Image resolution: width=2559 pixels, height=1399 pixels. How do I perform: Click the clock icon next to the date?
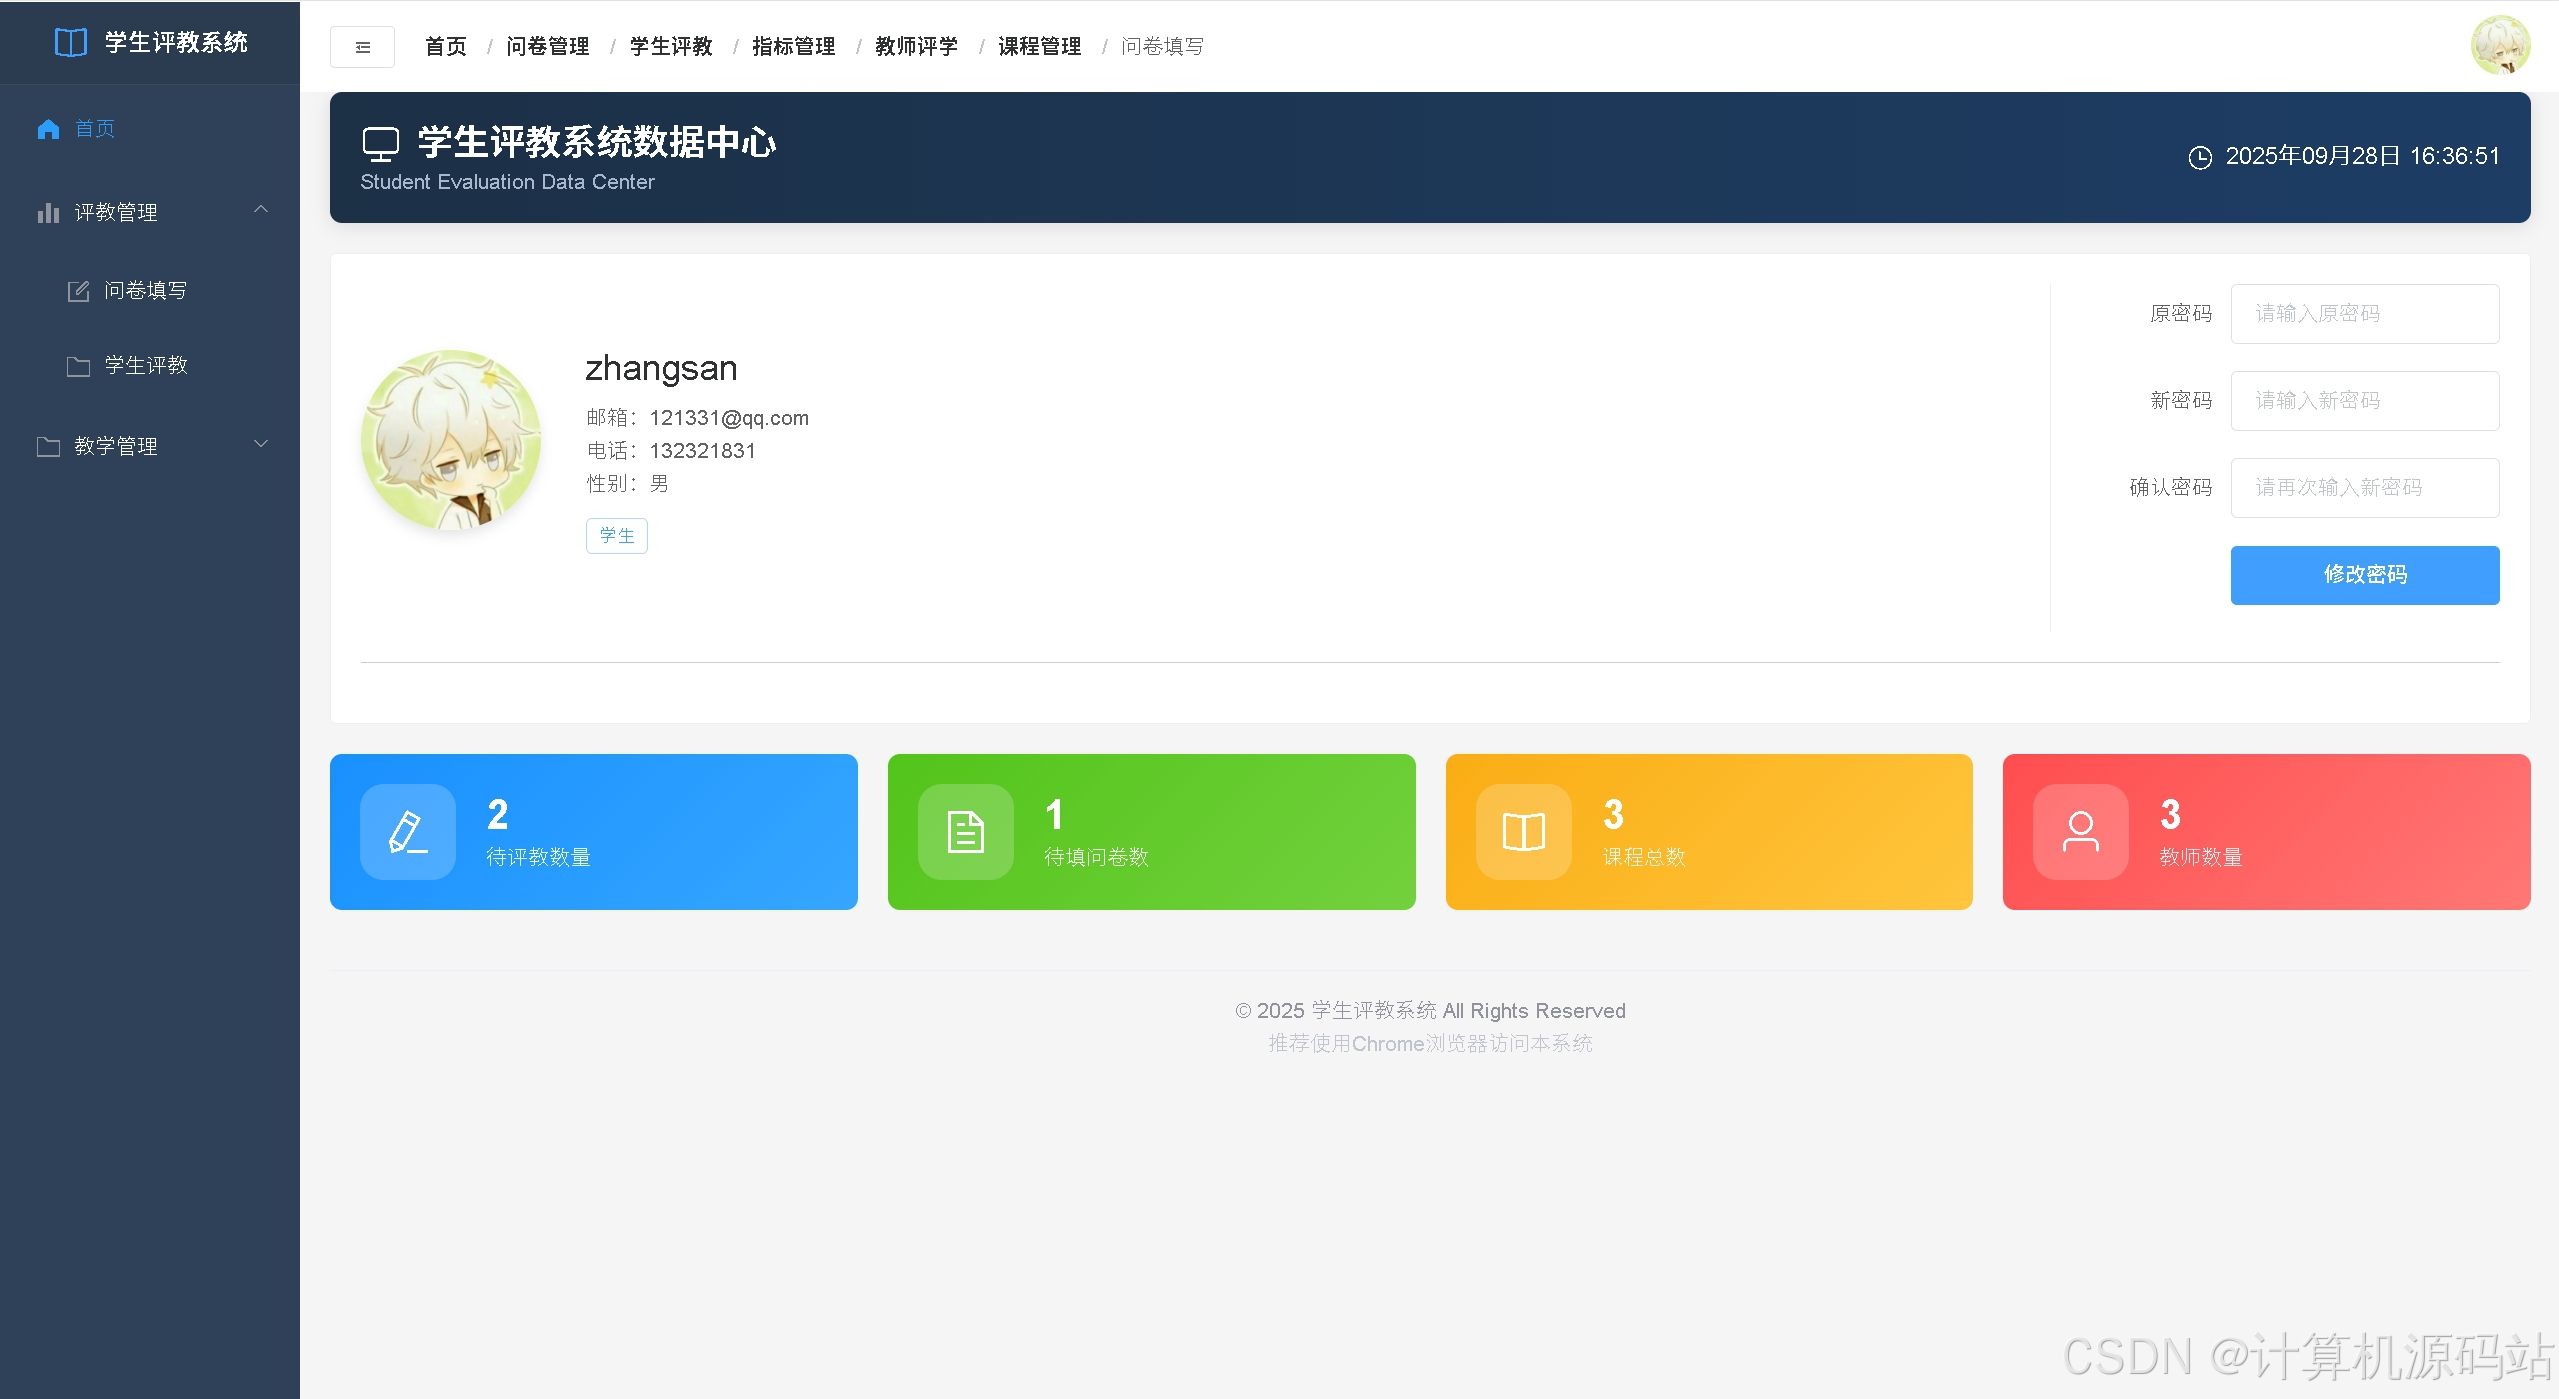[2200, 157]
